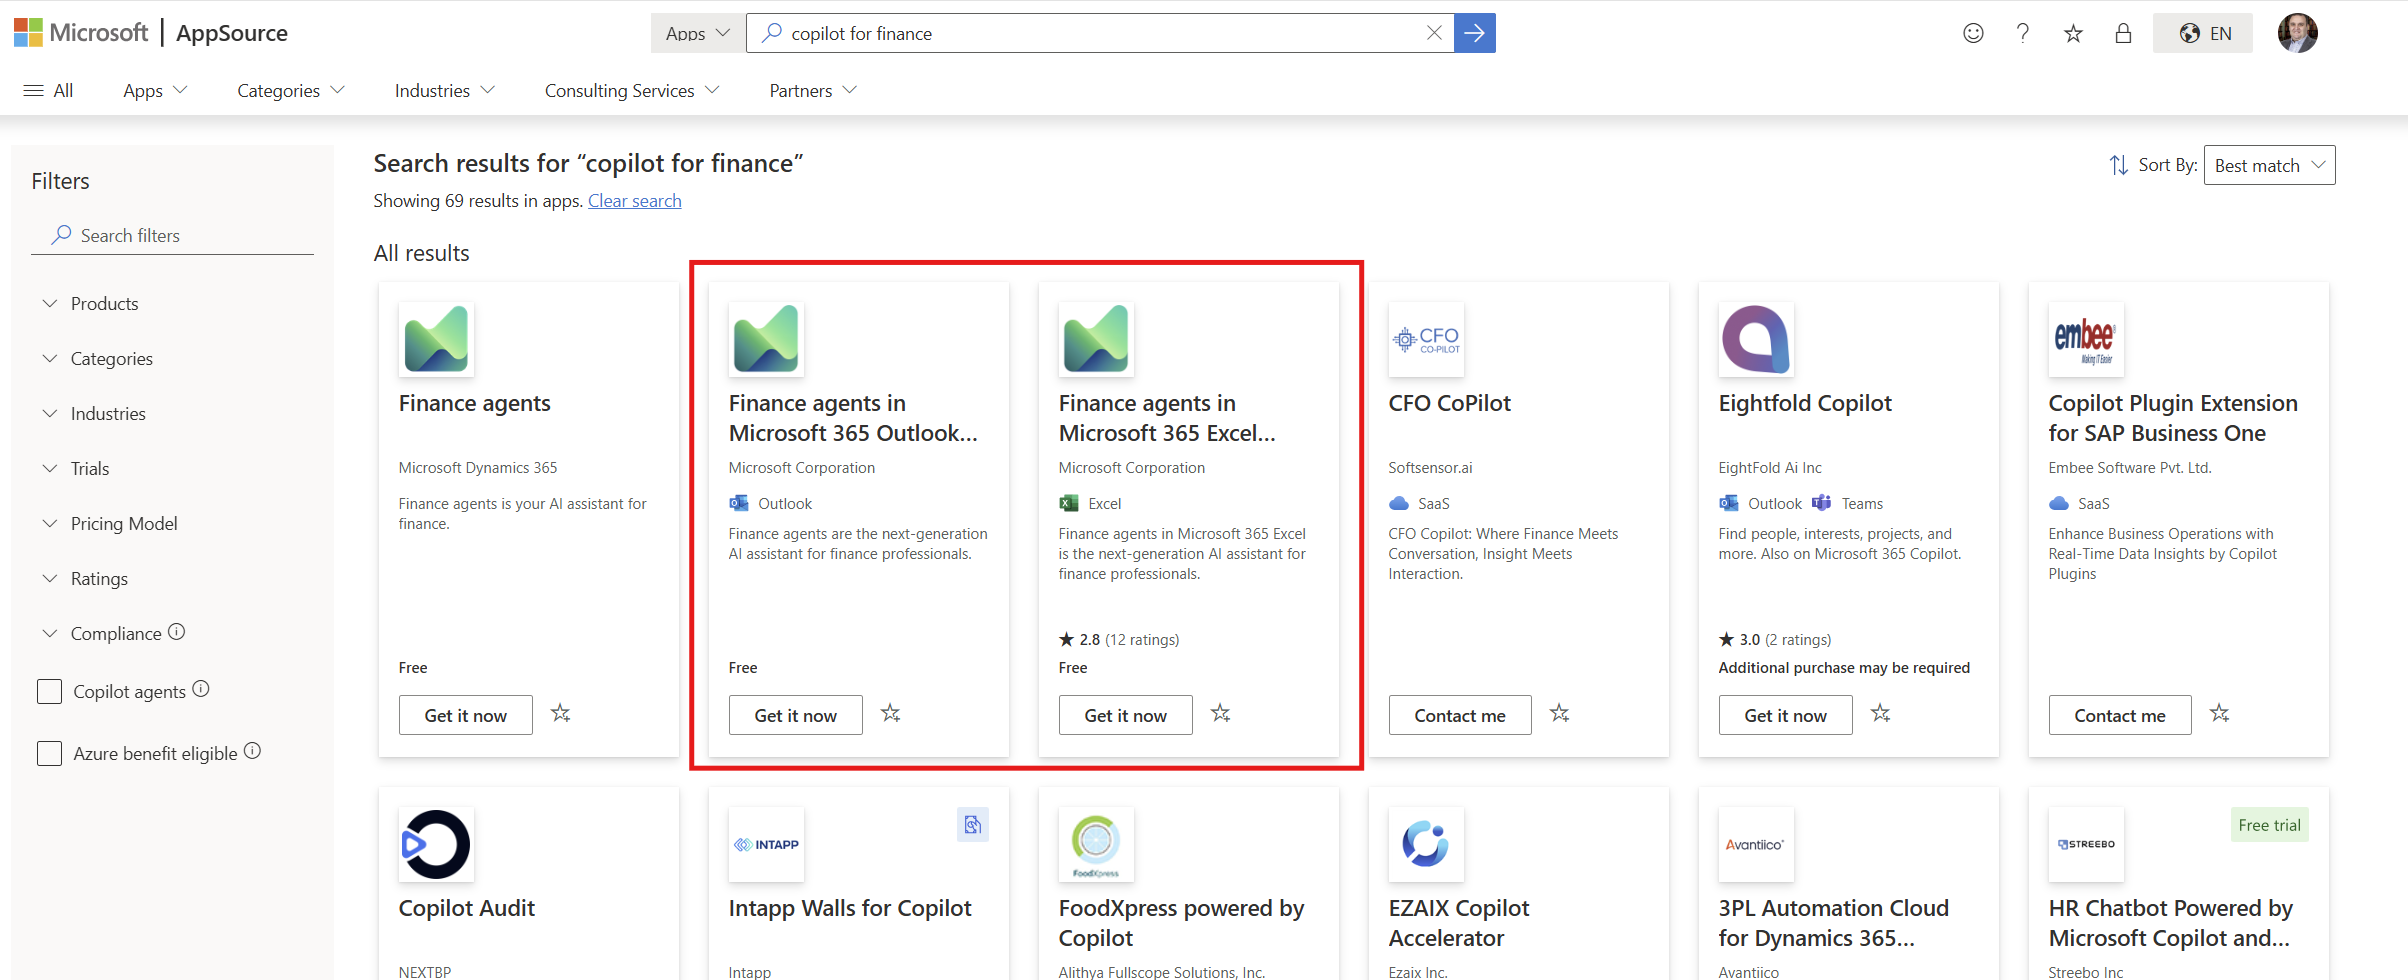The height and width of the screenshot is (980, 2408).
Task: Expand the Categories filter in sidebar
Action: tap(97, 358)
